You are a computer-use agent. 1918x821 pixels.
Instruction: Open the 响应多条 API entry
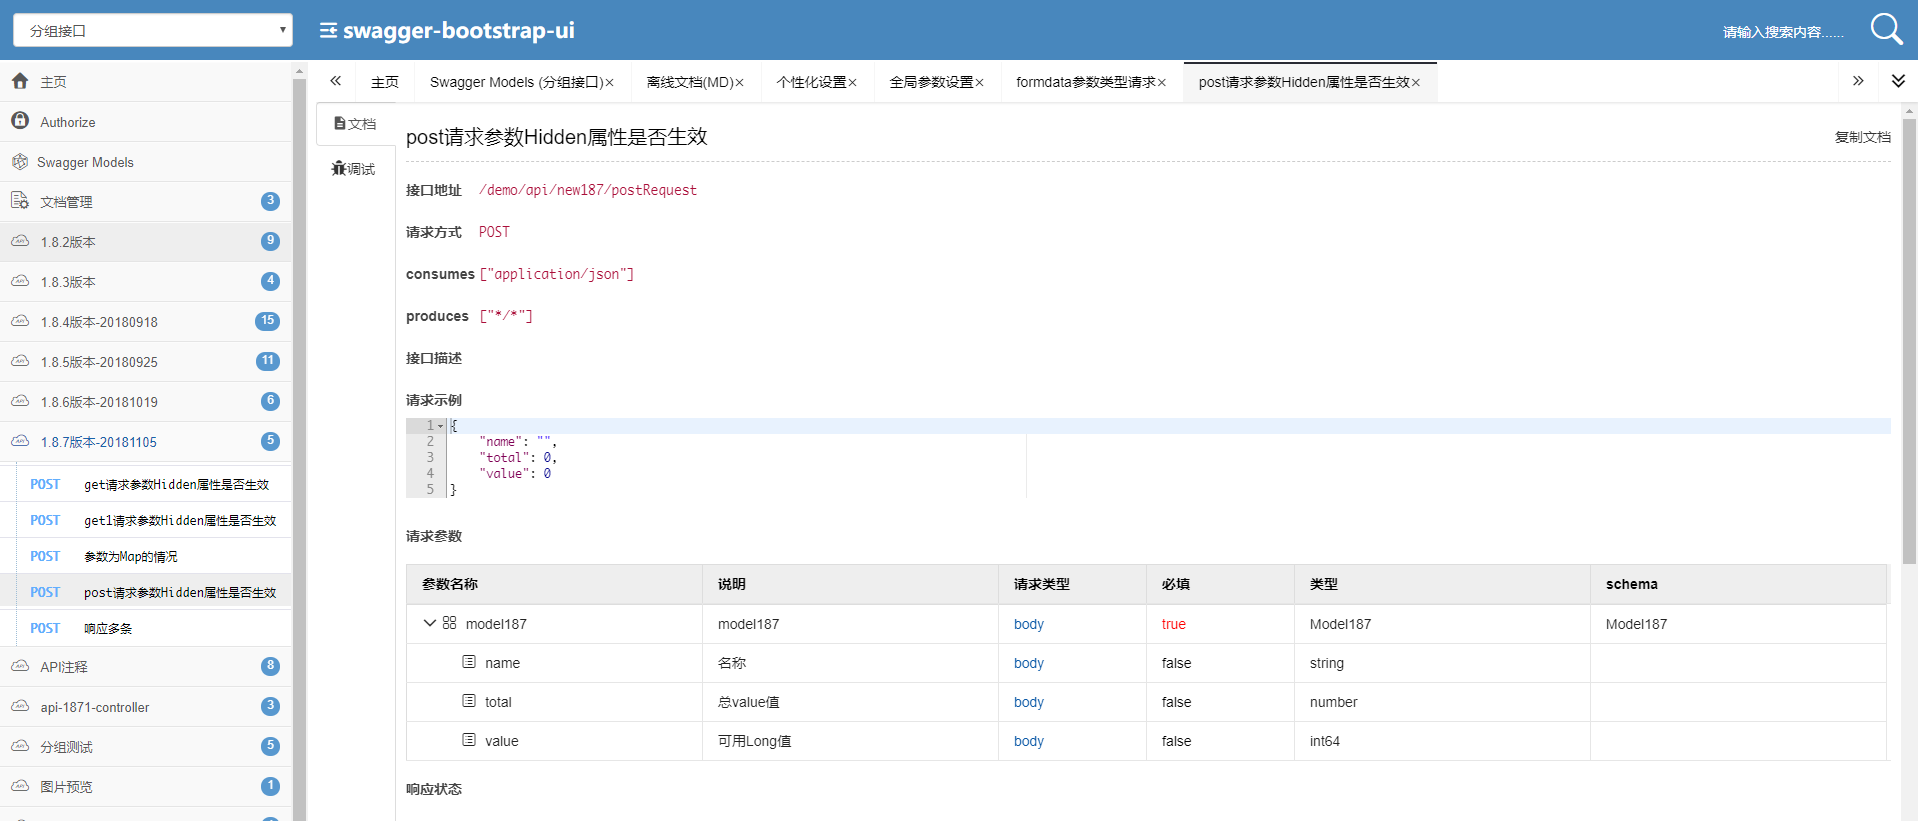coord(155,628)
